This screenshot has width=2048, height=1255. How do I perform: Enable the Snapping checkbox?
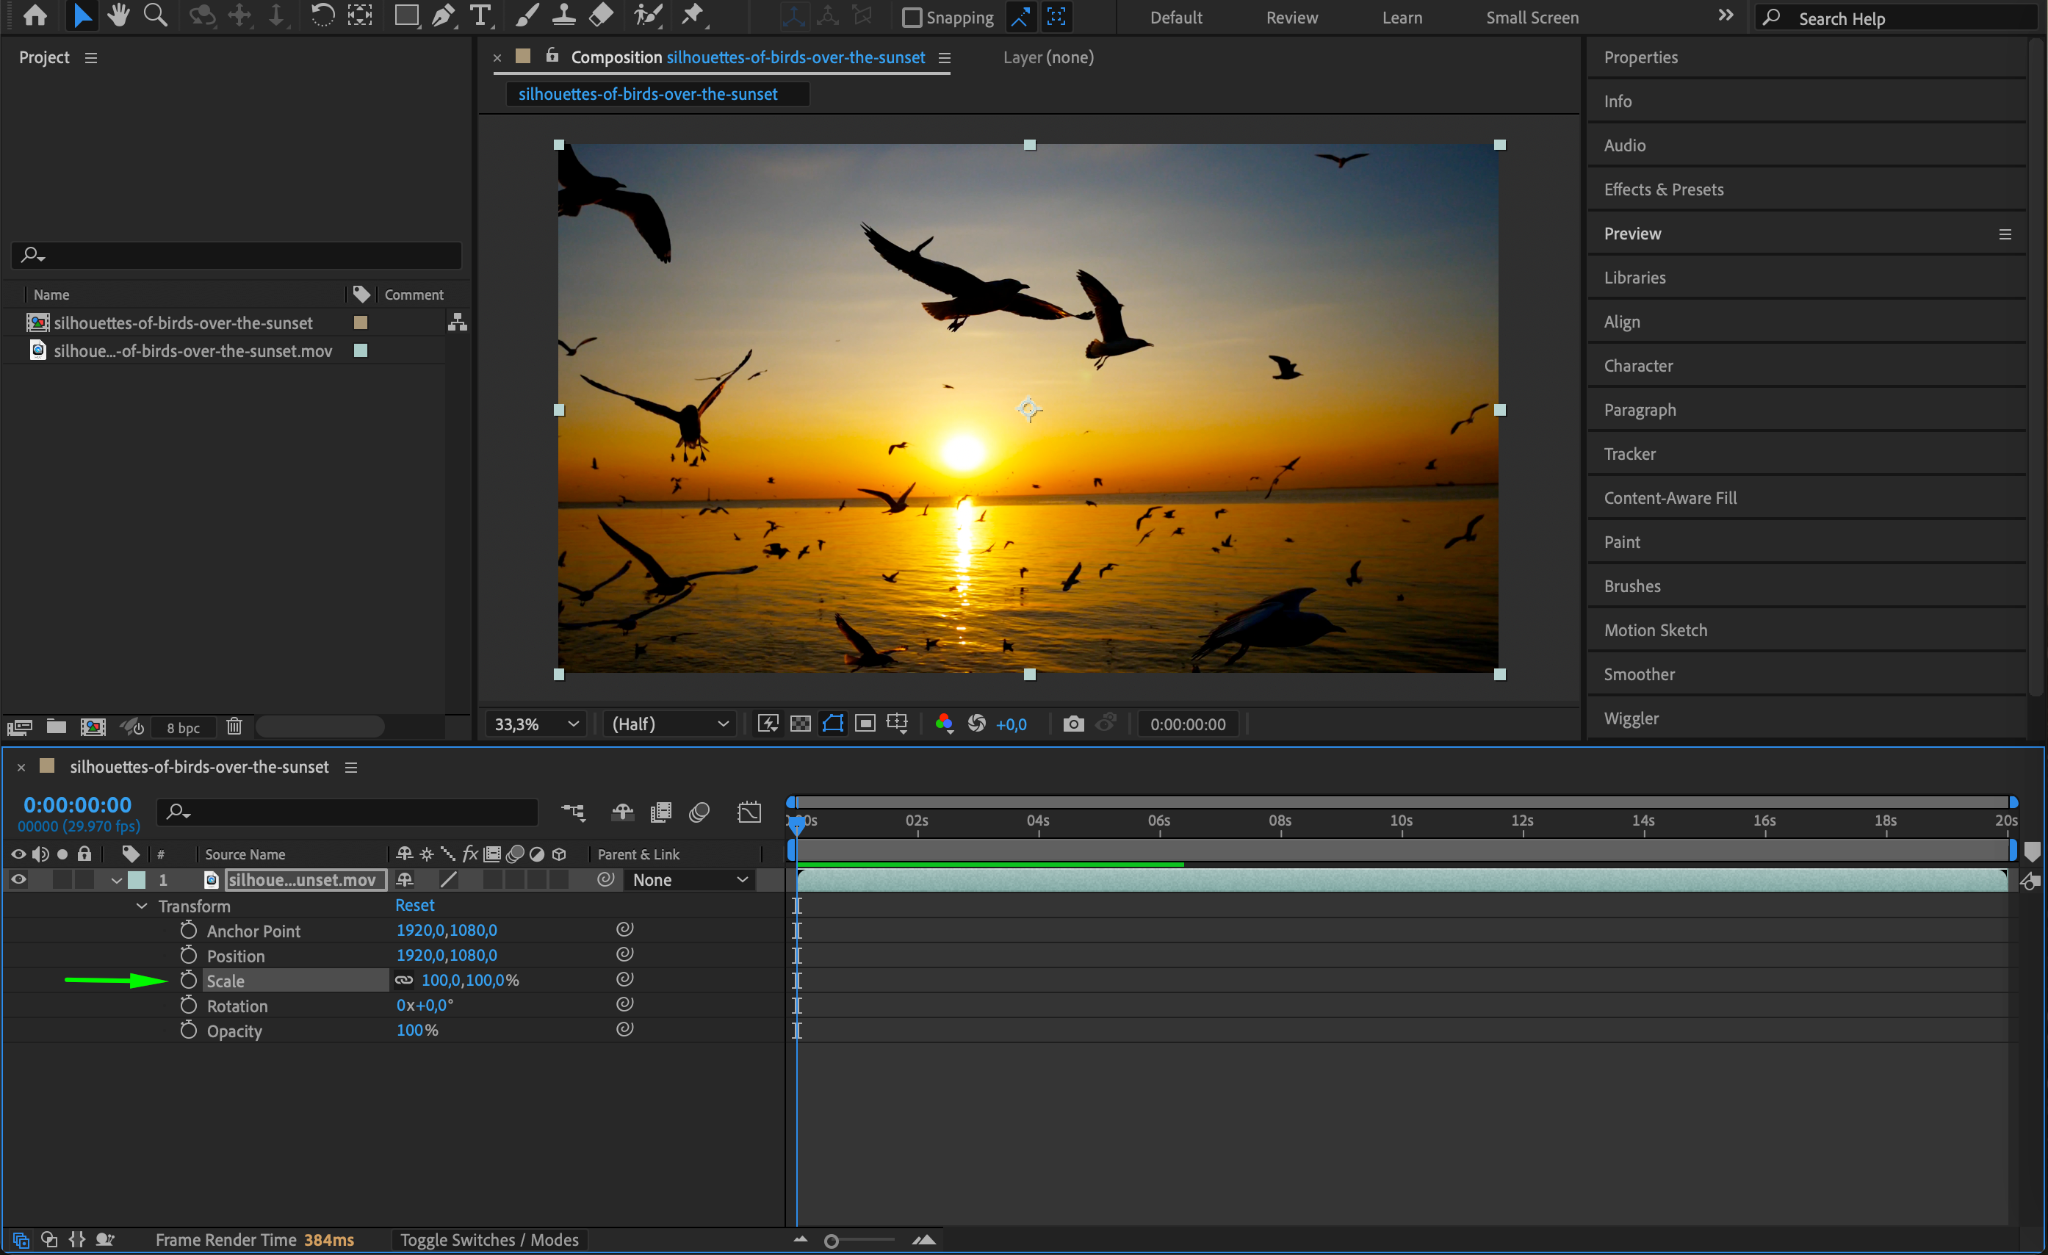911,17
